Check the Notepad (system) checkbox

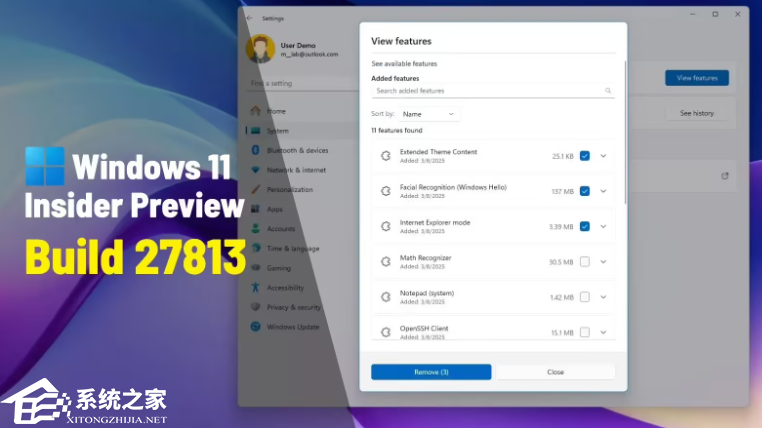[x=585, y=297]
